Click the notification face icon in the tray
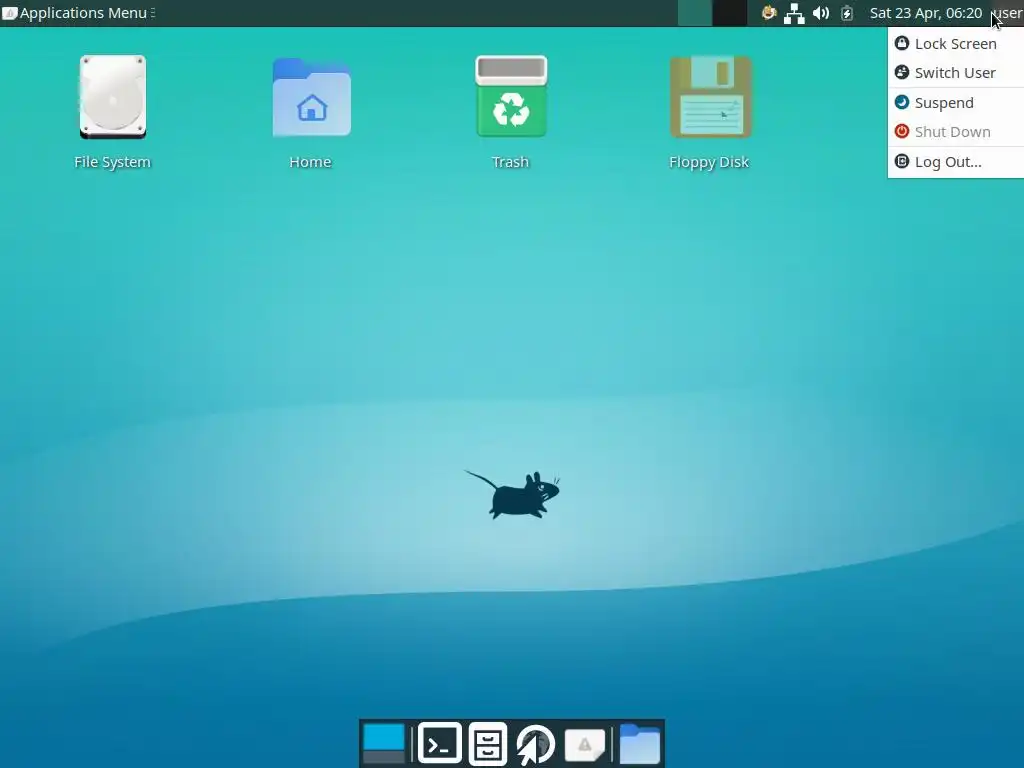The height and width of the screenshot is (768, 1024). (769, 12)
